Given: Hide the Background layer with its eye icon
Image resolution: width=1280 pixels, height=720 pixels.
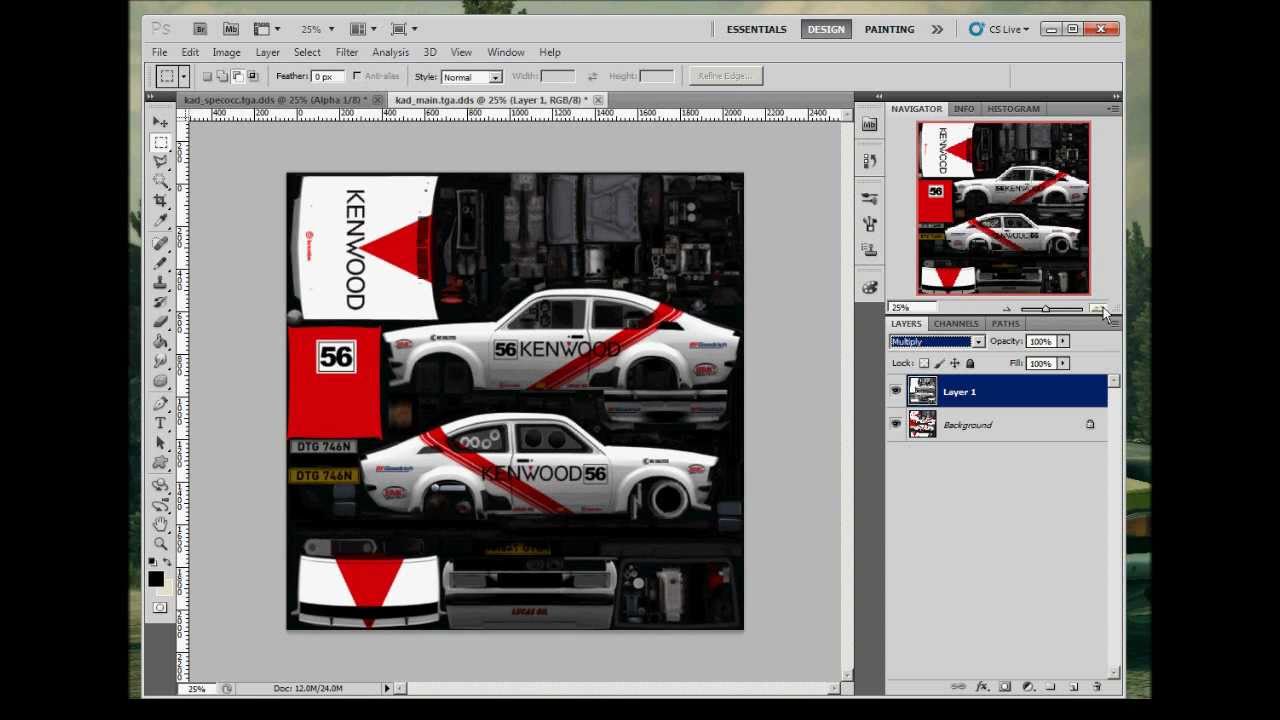Looking at the screenshot, I should tap(895, 425).
